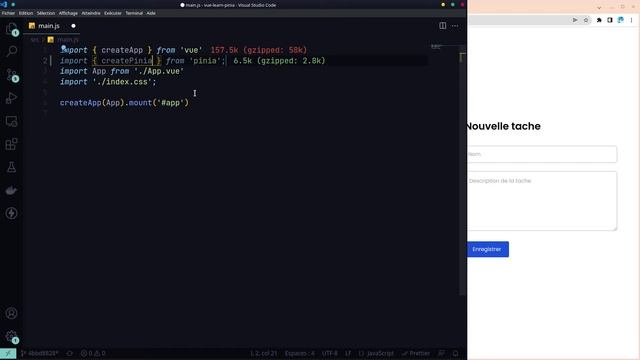The height and width of the screenshot is (360, 640).
Task: Open the browser three-dot menu
Action: pyautogui.click(x=631, y=20)
